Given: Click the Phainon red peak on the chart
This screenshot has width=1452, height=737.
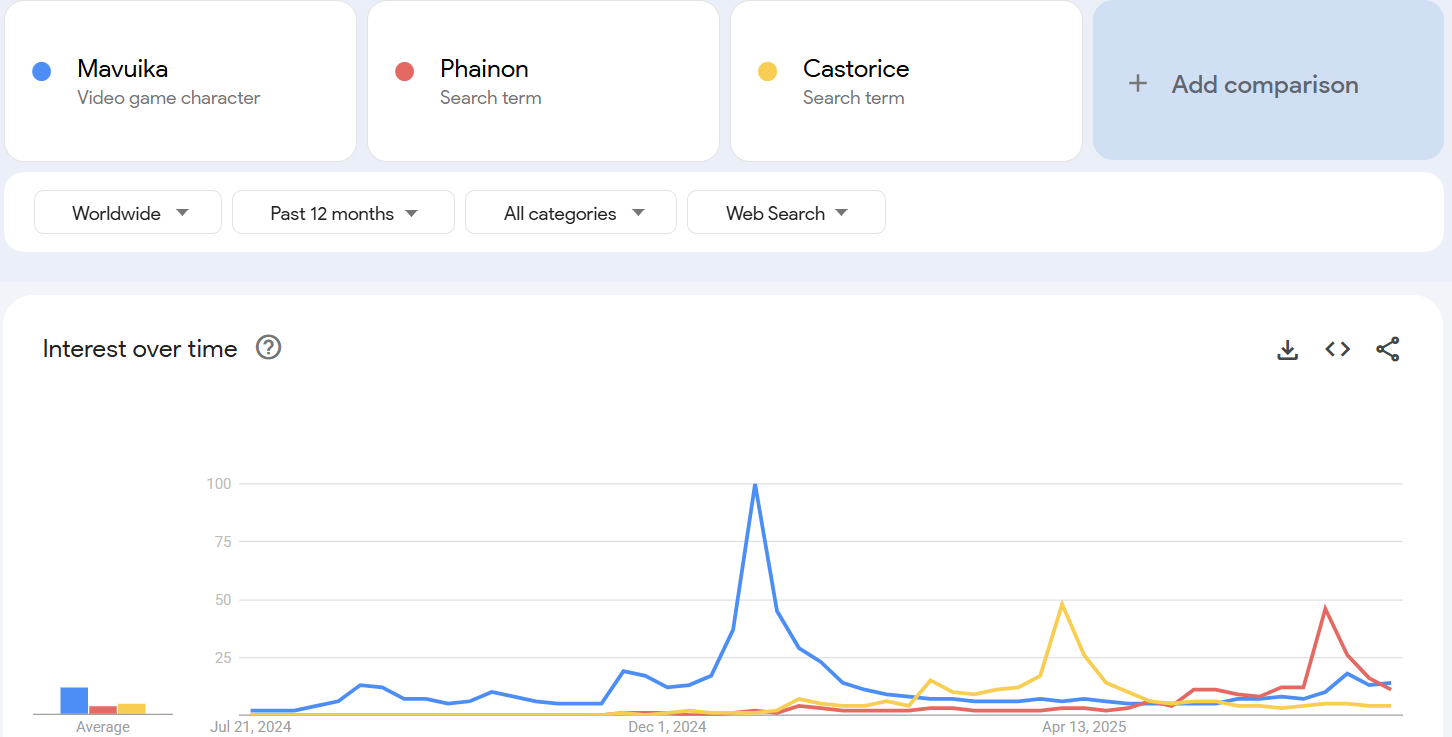Looking at the screenshot, I should point(1325,608).
